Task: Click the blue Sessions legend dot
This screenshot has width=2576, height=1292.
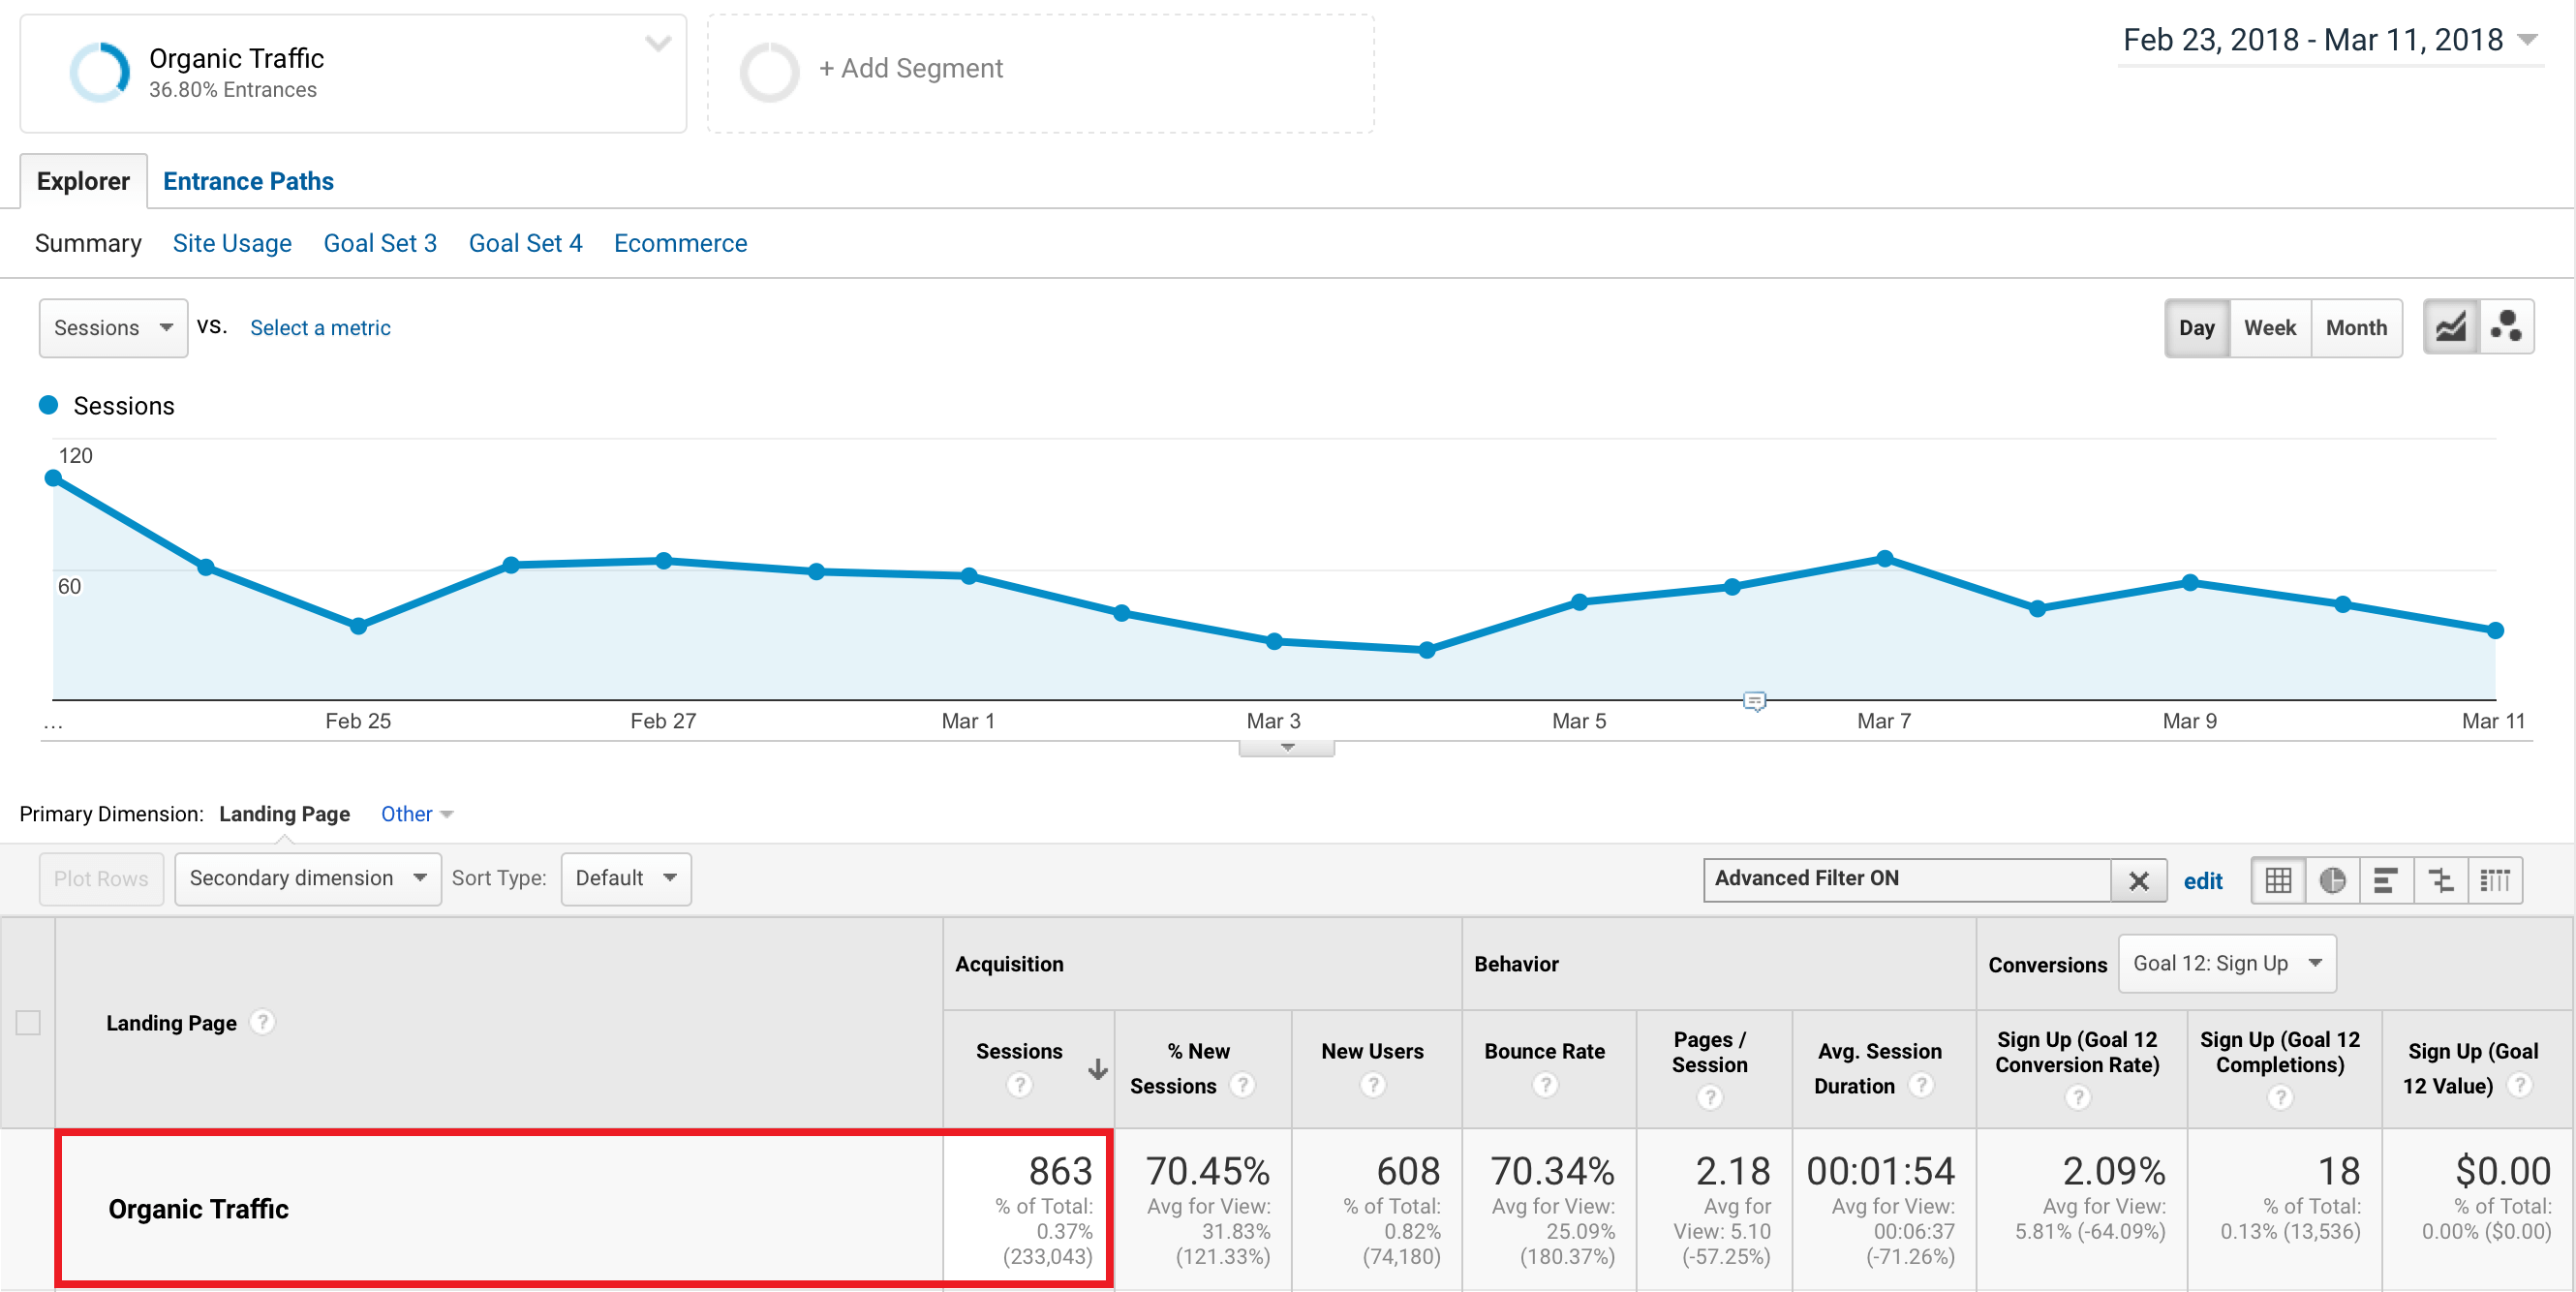Action: (x=49, y=405)
